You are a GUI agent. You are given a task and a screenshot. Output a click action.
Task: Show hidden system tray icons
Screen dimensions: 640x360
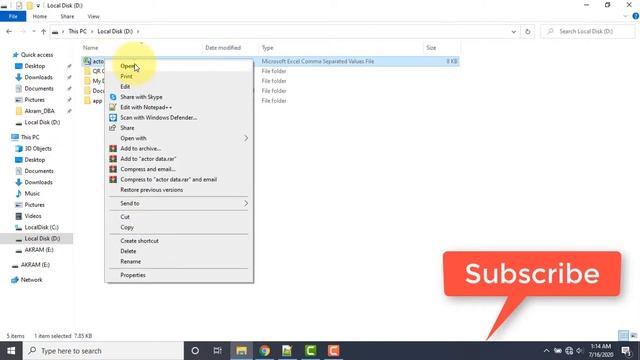coord(546,351)
